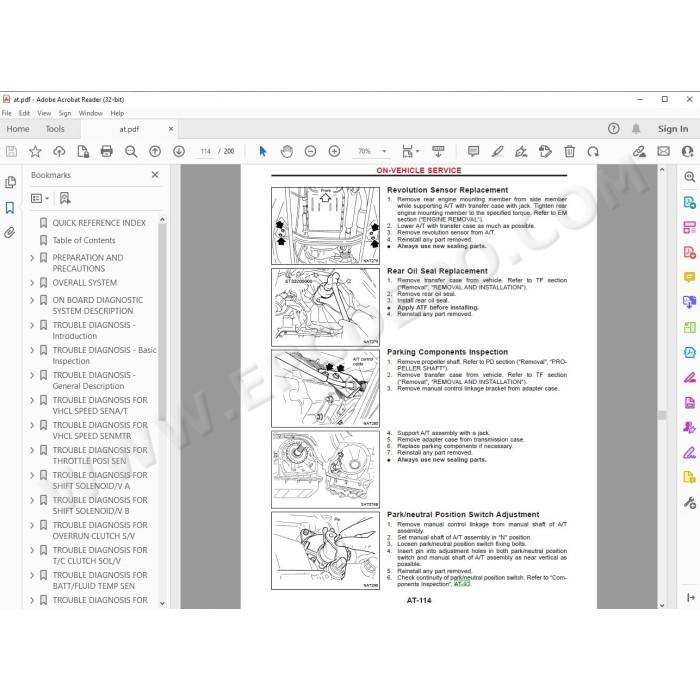This screenshot has height=700, width=700.
Task: Open Help question mark icon
Action: pos(614,129)
